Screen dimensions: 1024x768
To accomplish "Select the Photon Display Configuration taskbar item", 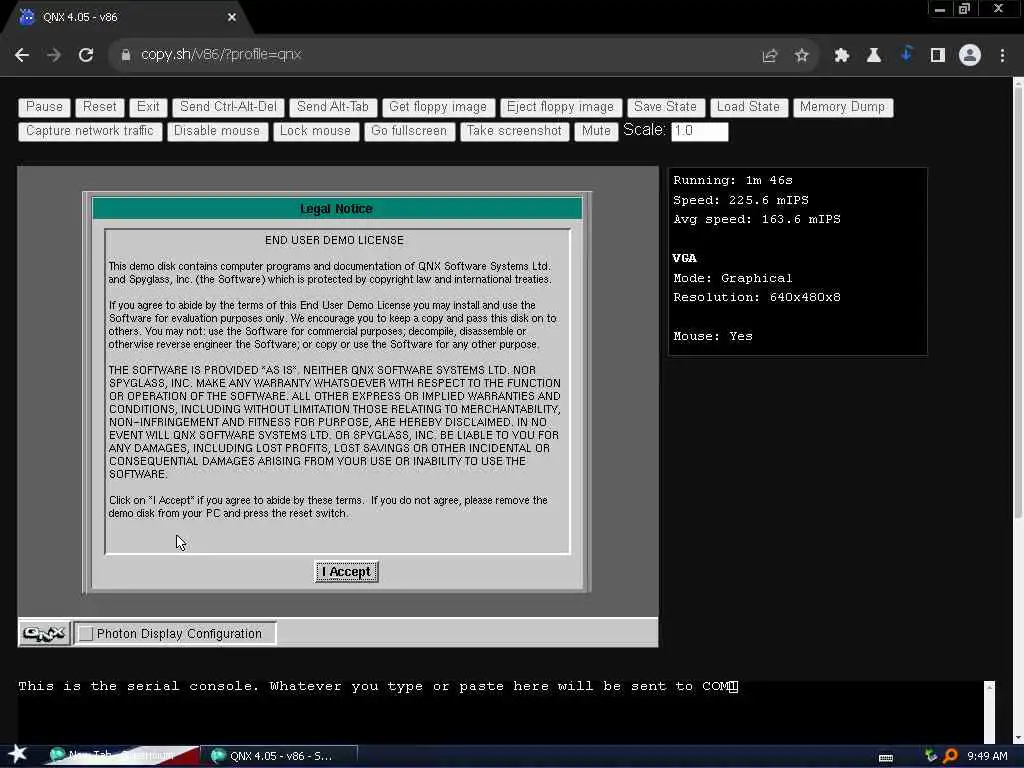I will point(175,633).
